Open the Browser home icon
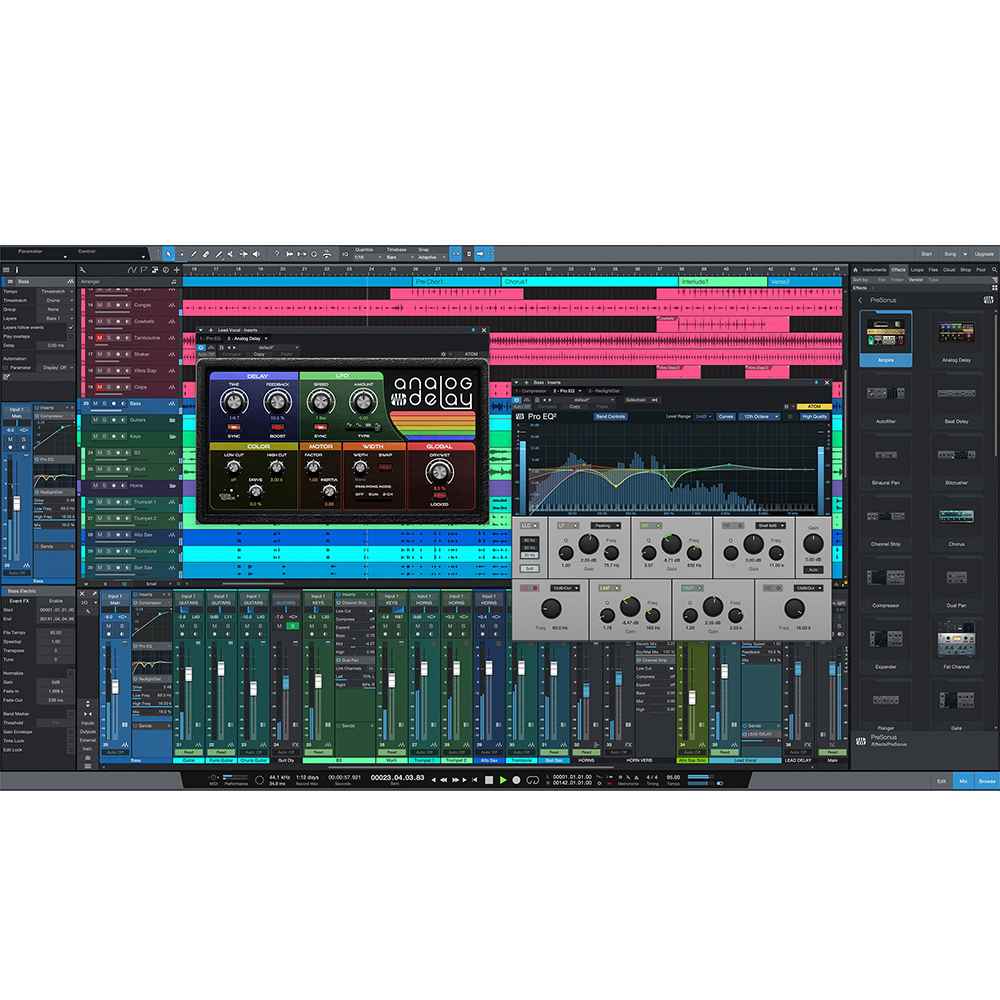1000x1000 pixels. (x=856, y=270)
